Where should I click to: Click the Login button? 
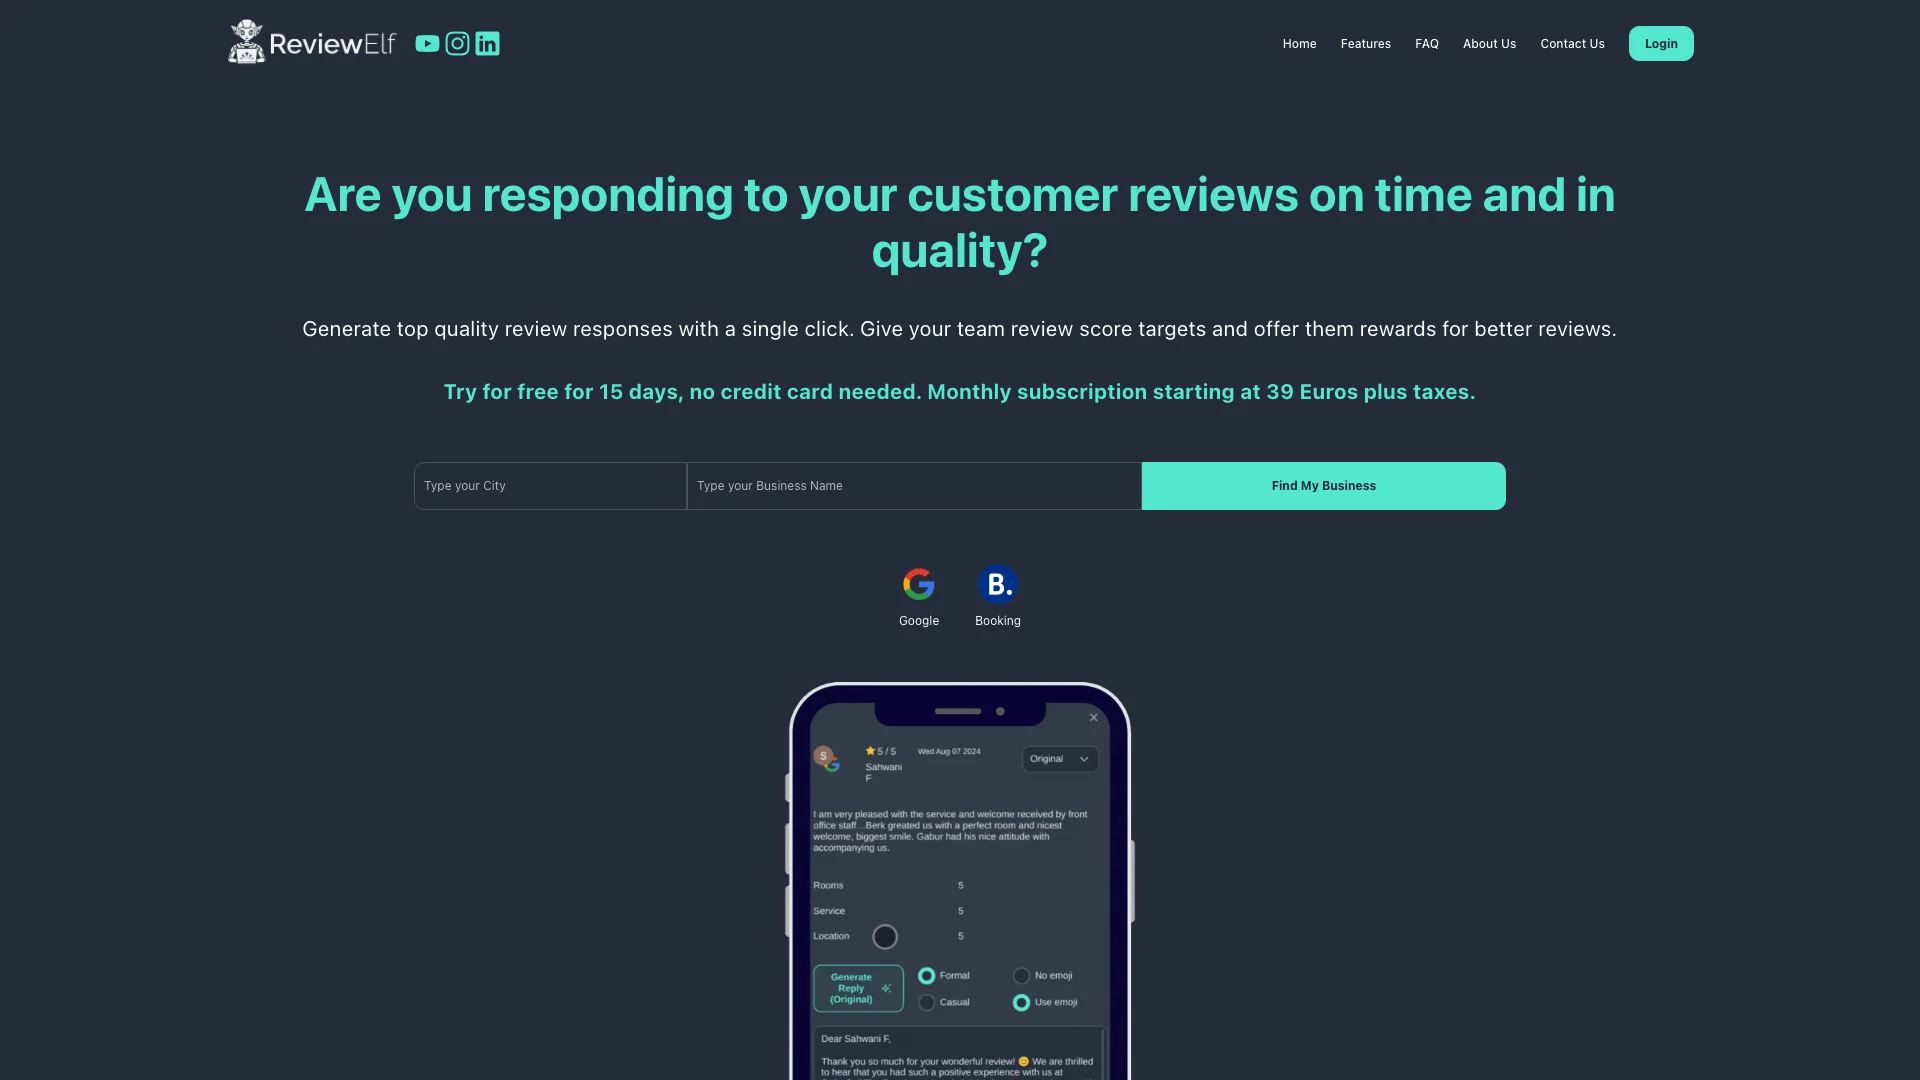1660,42
